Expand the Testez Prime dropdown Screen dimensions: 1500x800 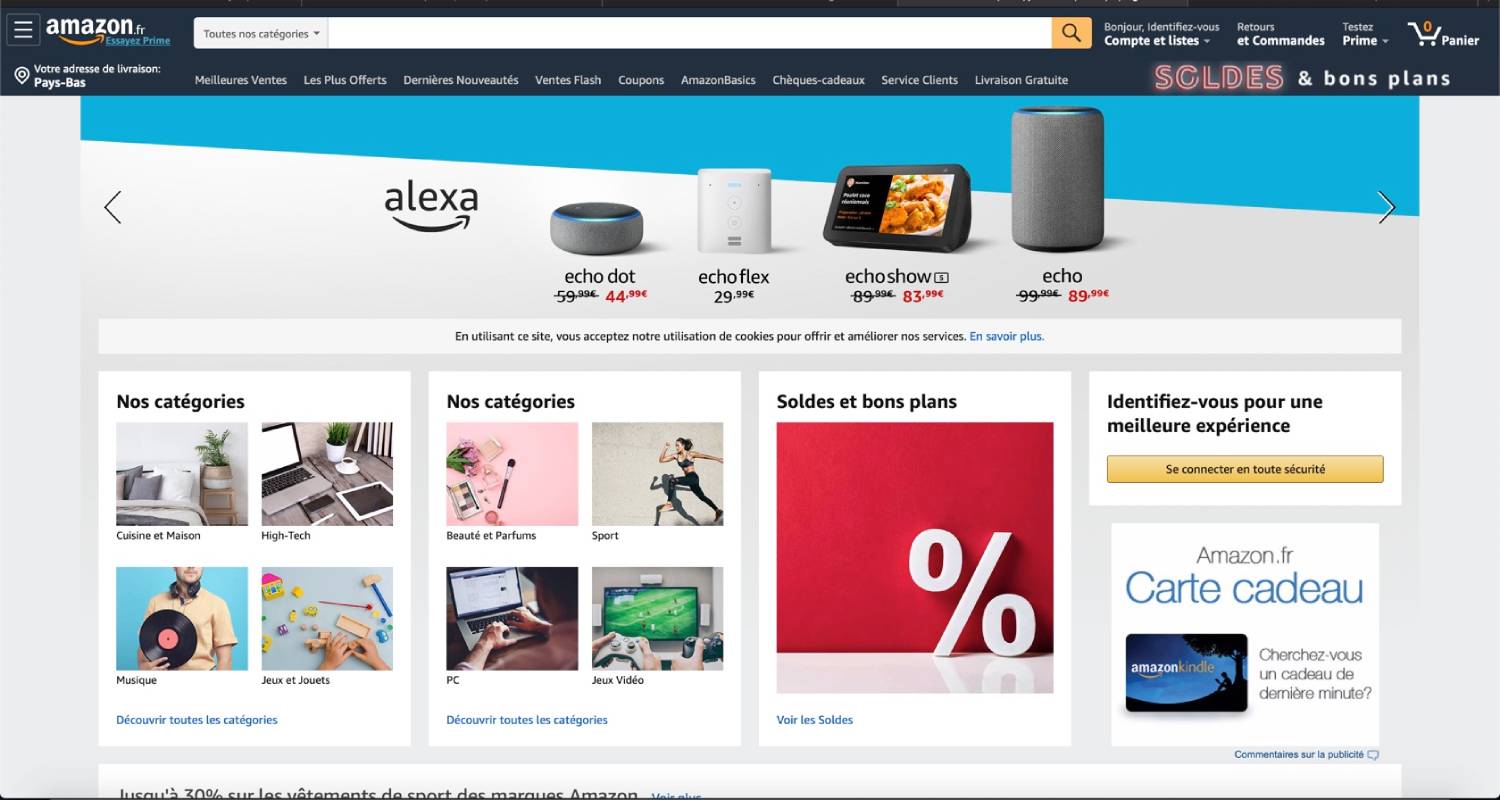point(1366,34)
